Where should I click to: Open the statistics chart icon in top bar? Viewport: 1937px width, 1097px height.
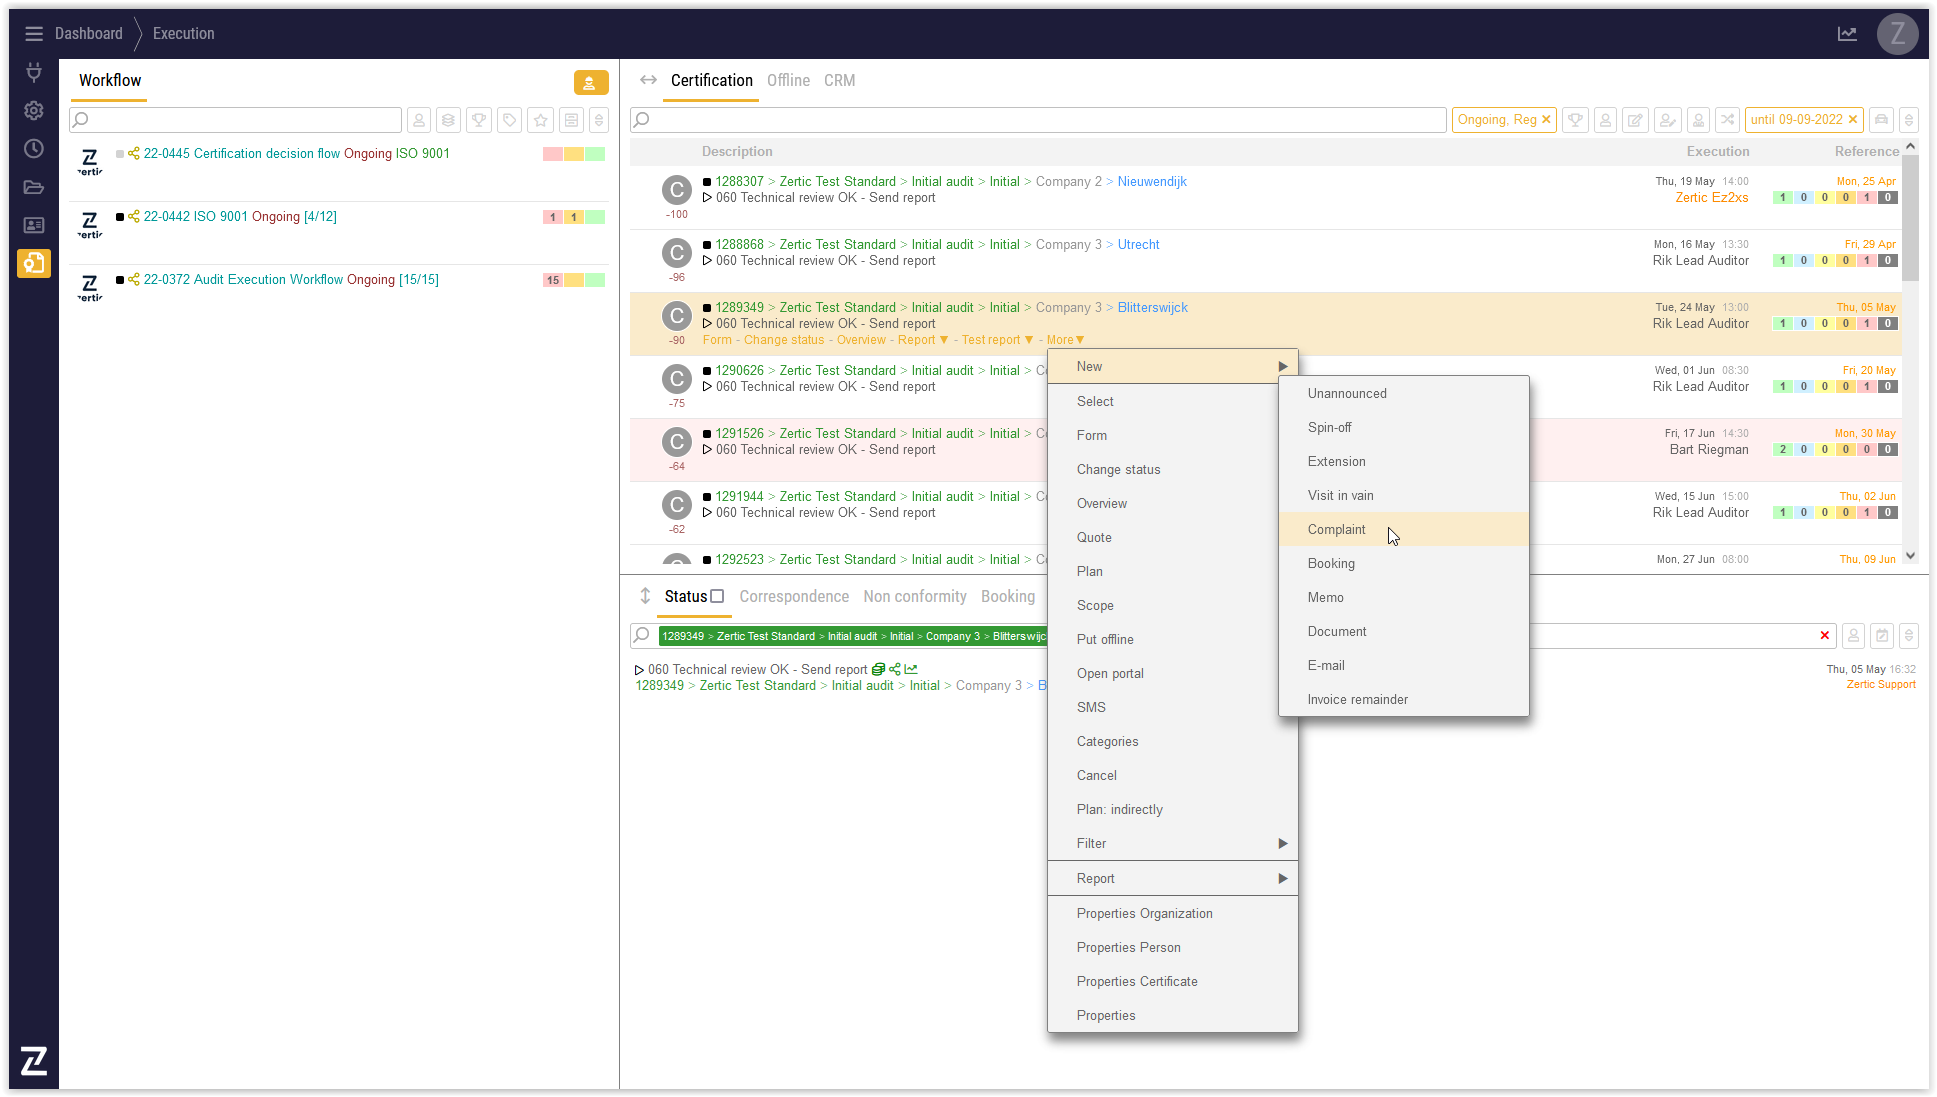coord(1847,34)
